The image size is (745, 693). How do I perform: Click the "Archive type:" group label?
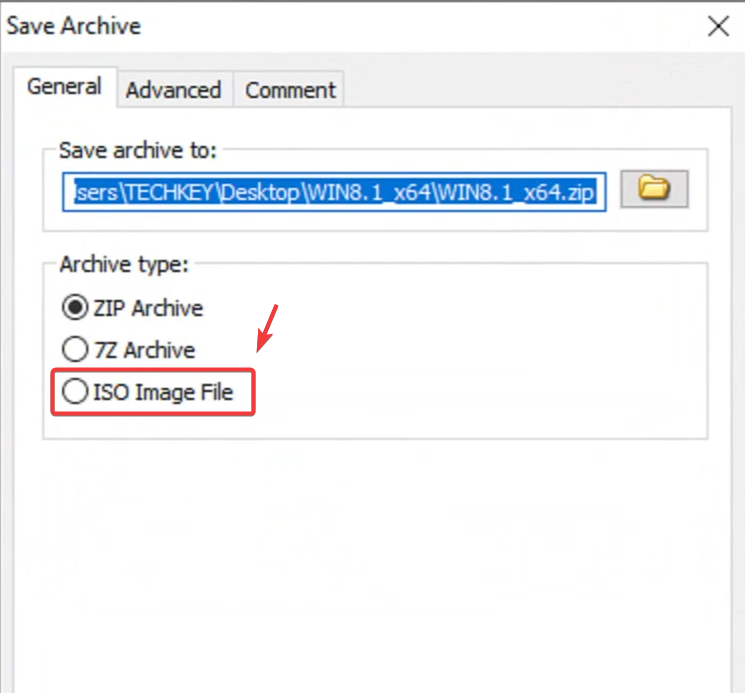123,265
